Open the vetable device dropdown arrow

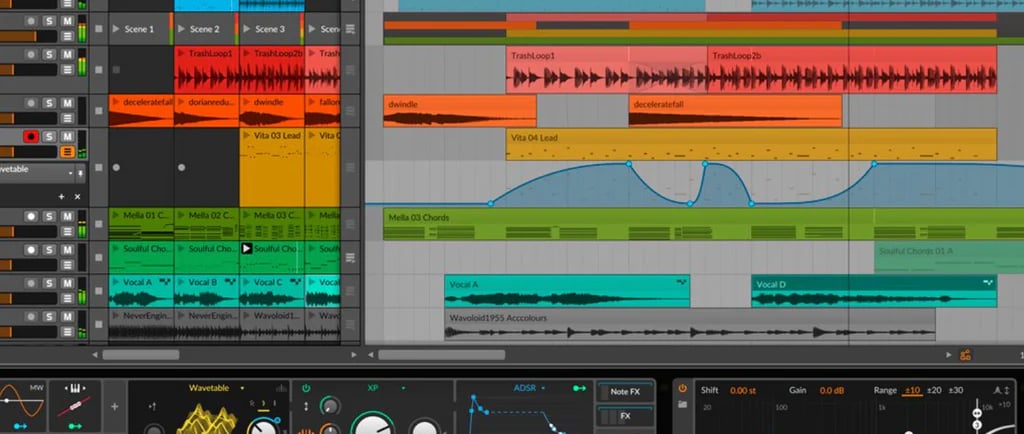click(x=70, y=174)
